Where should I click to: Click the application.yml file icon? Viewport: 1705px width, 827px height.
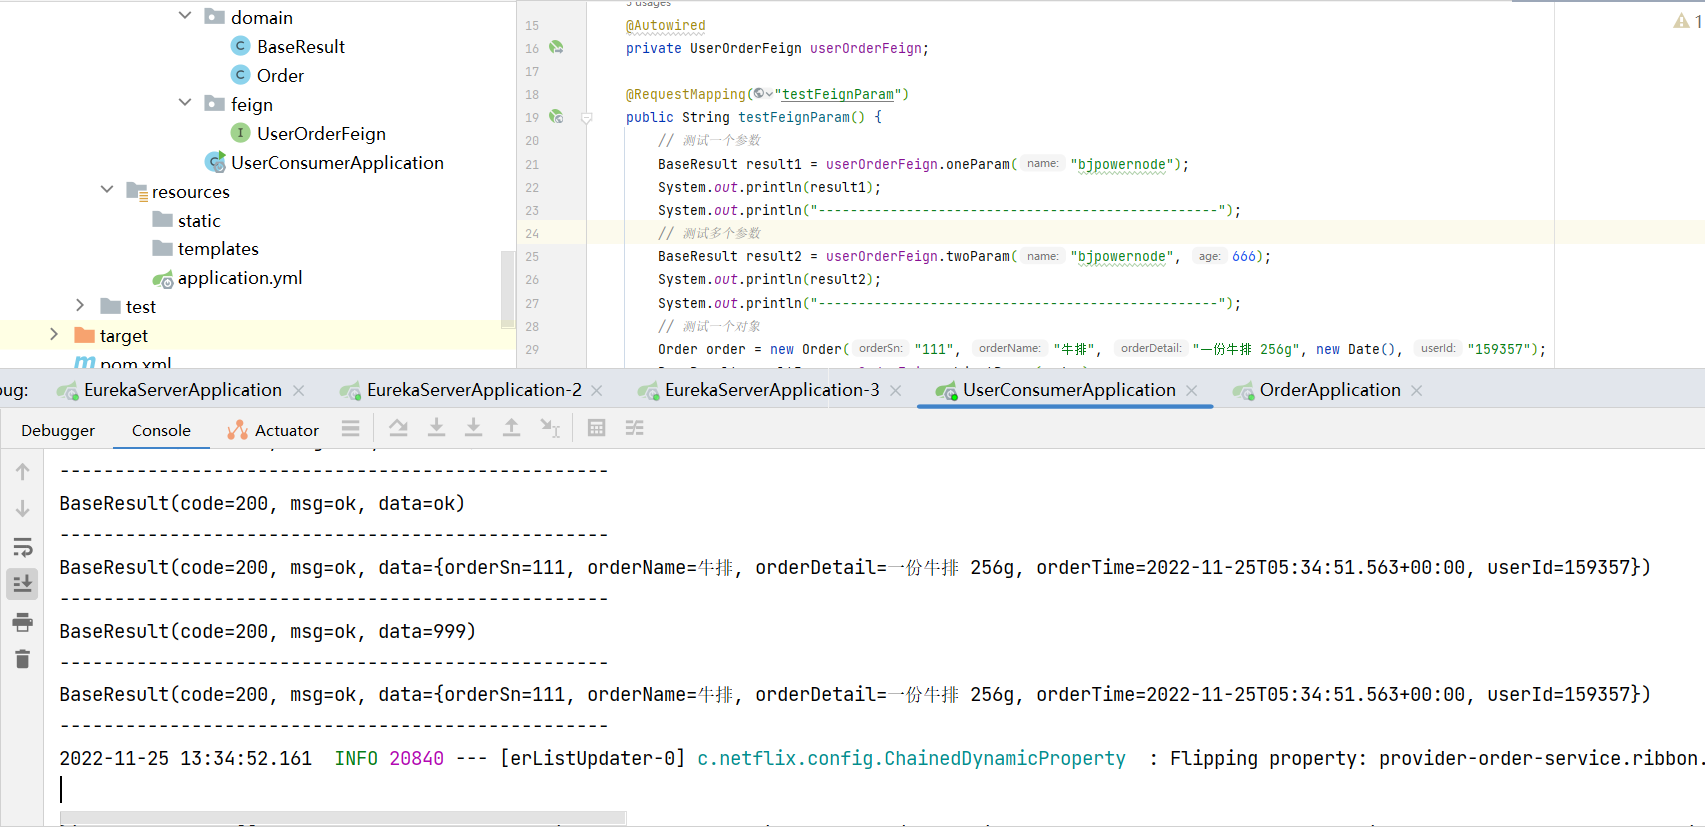tap(163, 279)
